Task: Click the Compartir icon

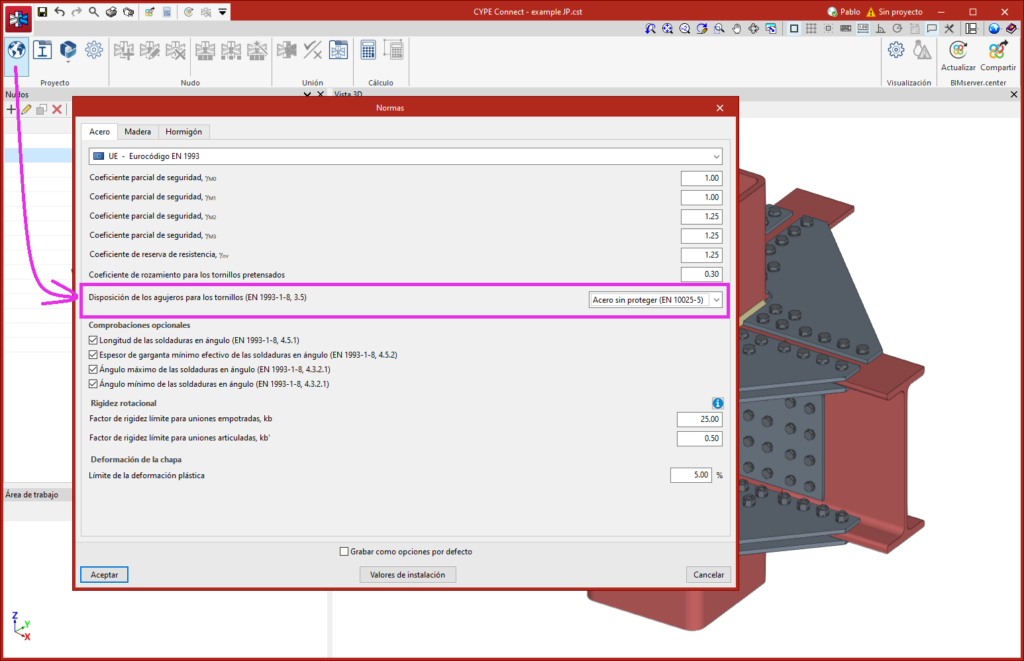Action: coord(997,50)
